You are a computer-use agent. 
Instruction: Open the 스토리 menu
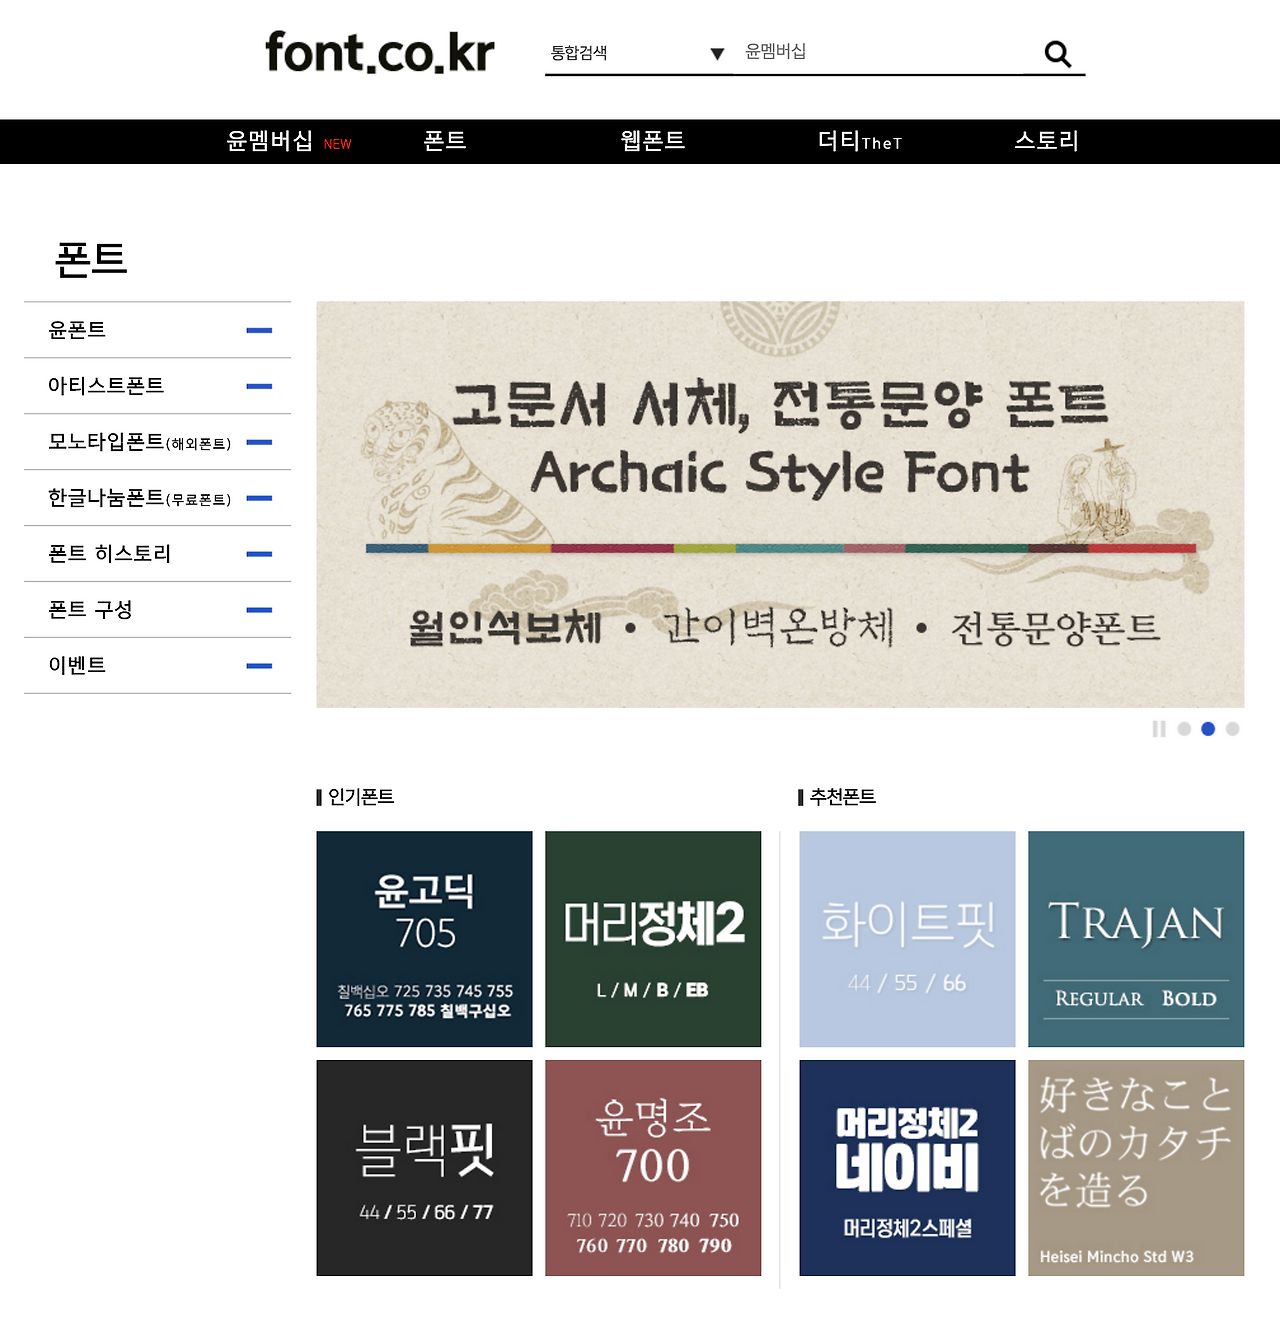point(1047,141)
